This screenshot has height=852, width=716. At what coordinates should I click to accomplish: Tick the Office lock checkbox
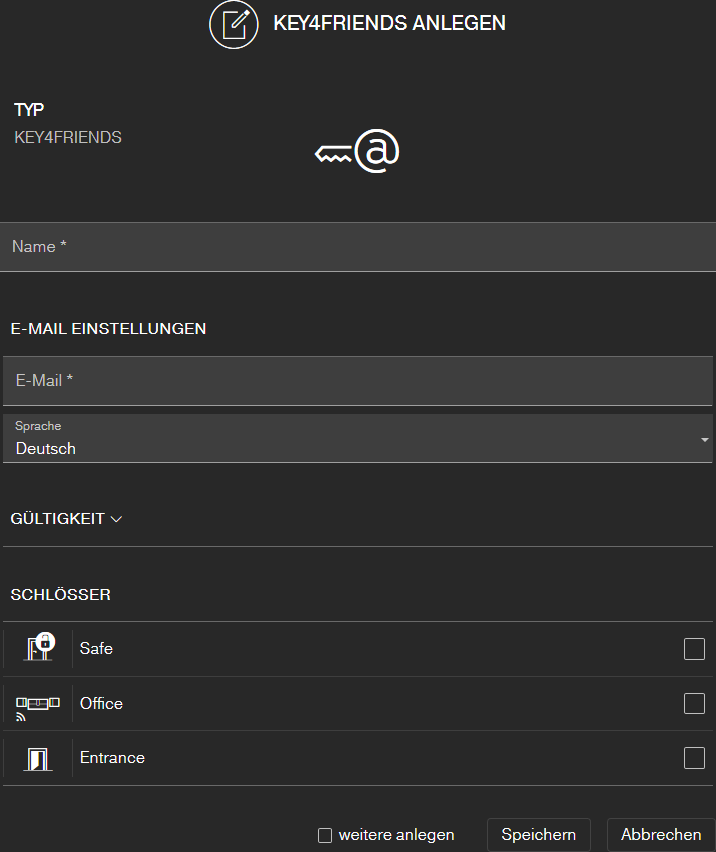click(x=694, y=704)
